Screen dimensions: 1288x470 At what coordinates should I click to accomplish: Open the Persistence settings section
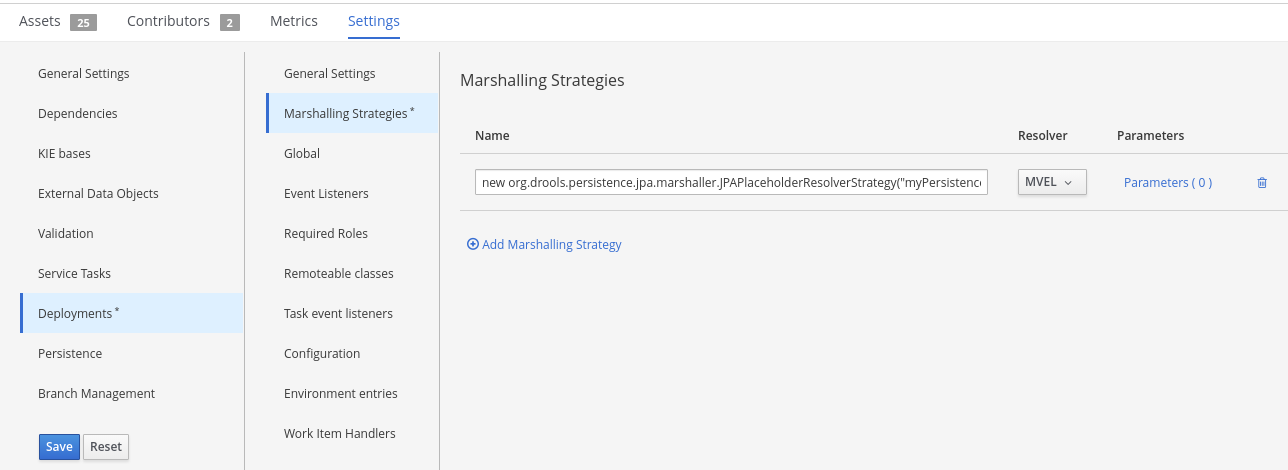[x=70, y=354]
